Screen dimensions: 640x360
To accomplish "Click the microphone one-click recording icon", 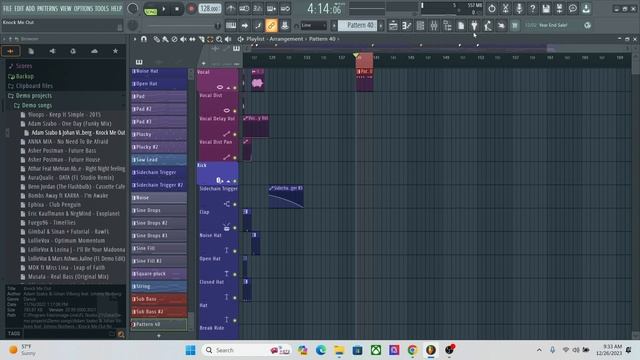I will pyautogui.click(x=519, y=9).
